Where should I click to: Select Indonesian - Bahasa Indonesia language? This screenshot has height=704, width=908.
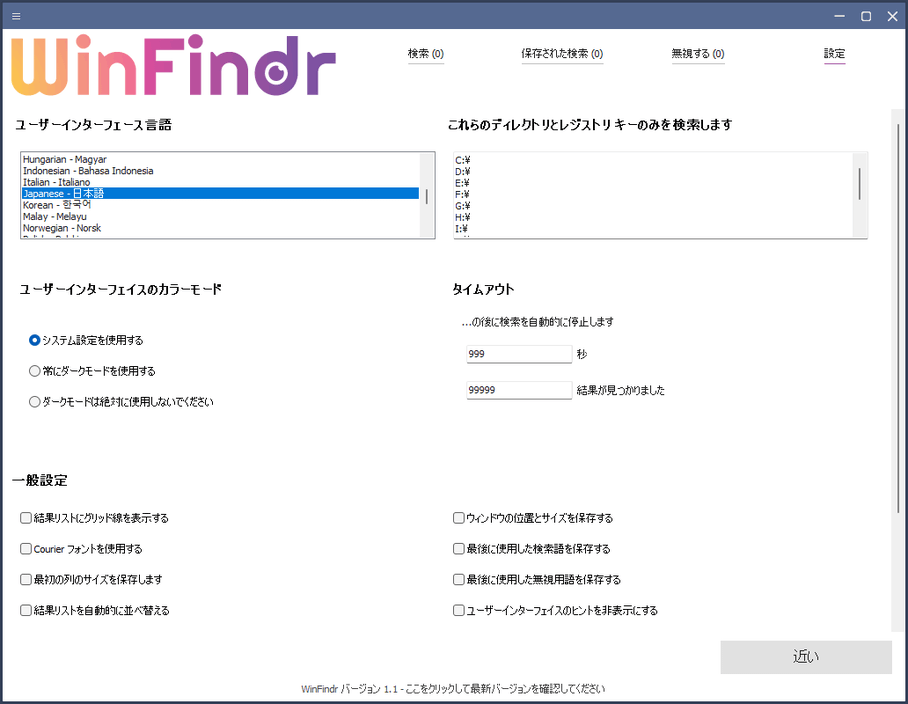click(x=220, y=171)
